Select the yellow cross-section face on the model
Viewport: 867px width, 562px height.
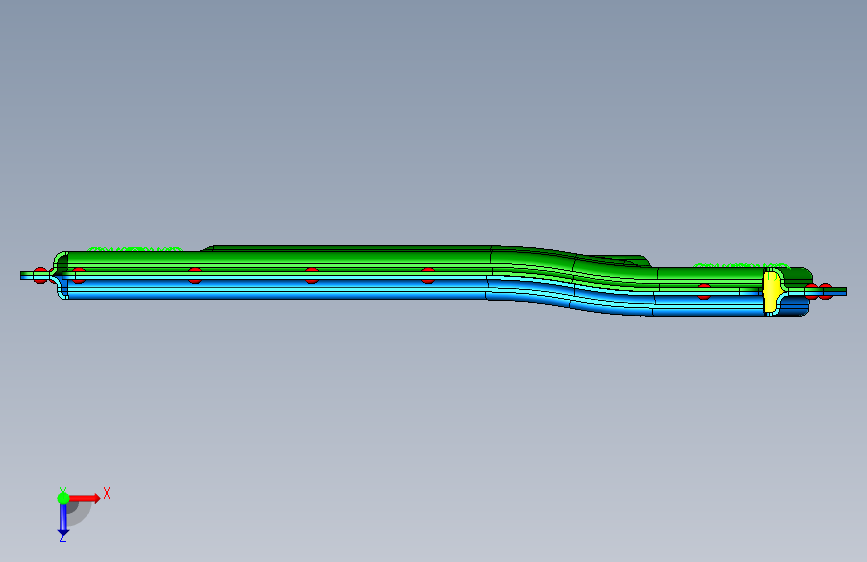click(x=771, y=292)
